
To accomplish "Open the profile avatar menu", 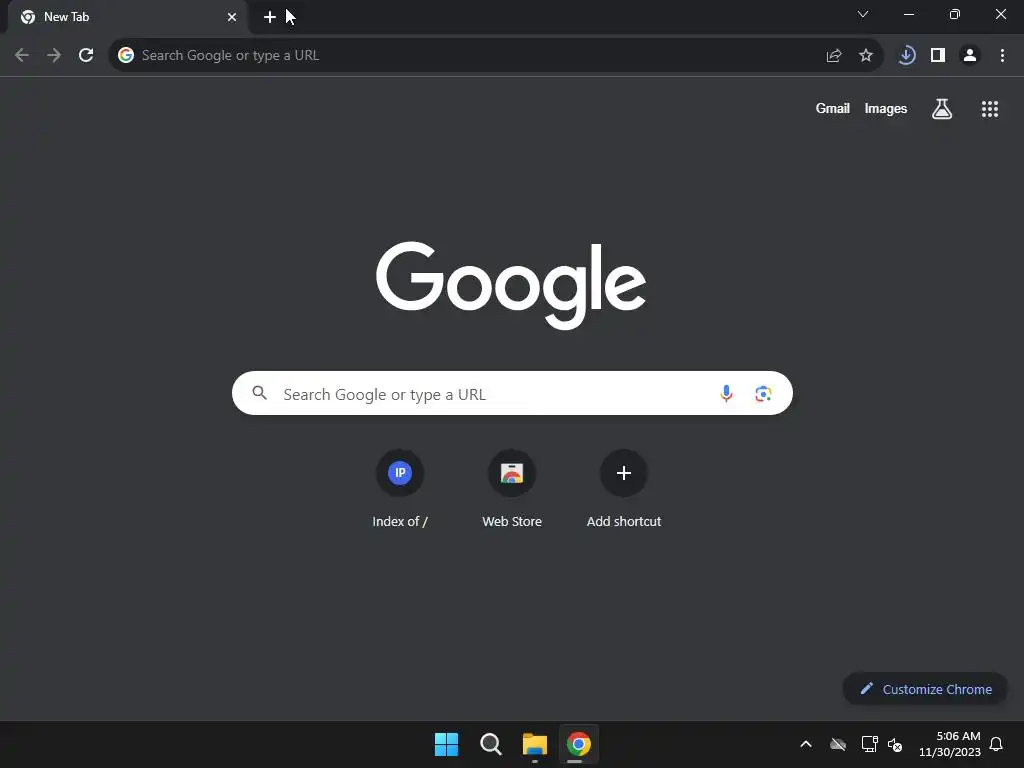I will click(x=970, y=56).
